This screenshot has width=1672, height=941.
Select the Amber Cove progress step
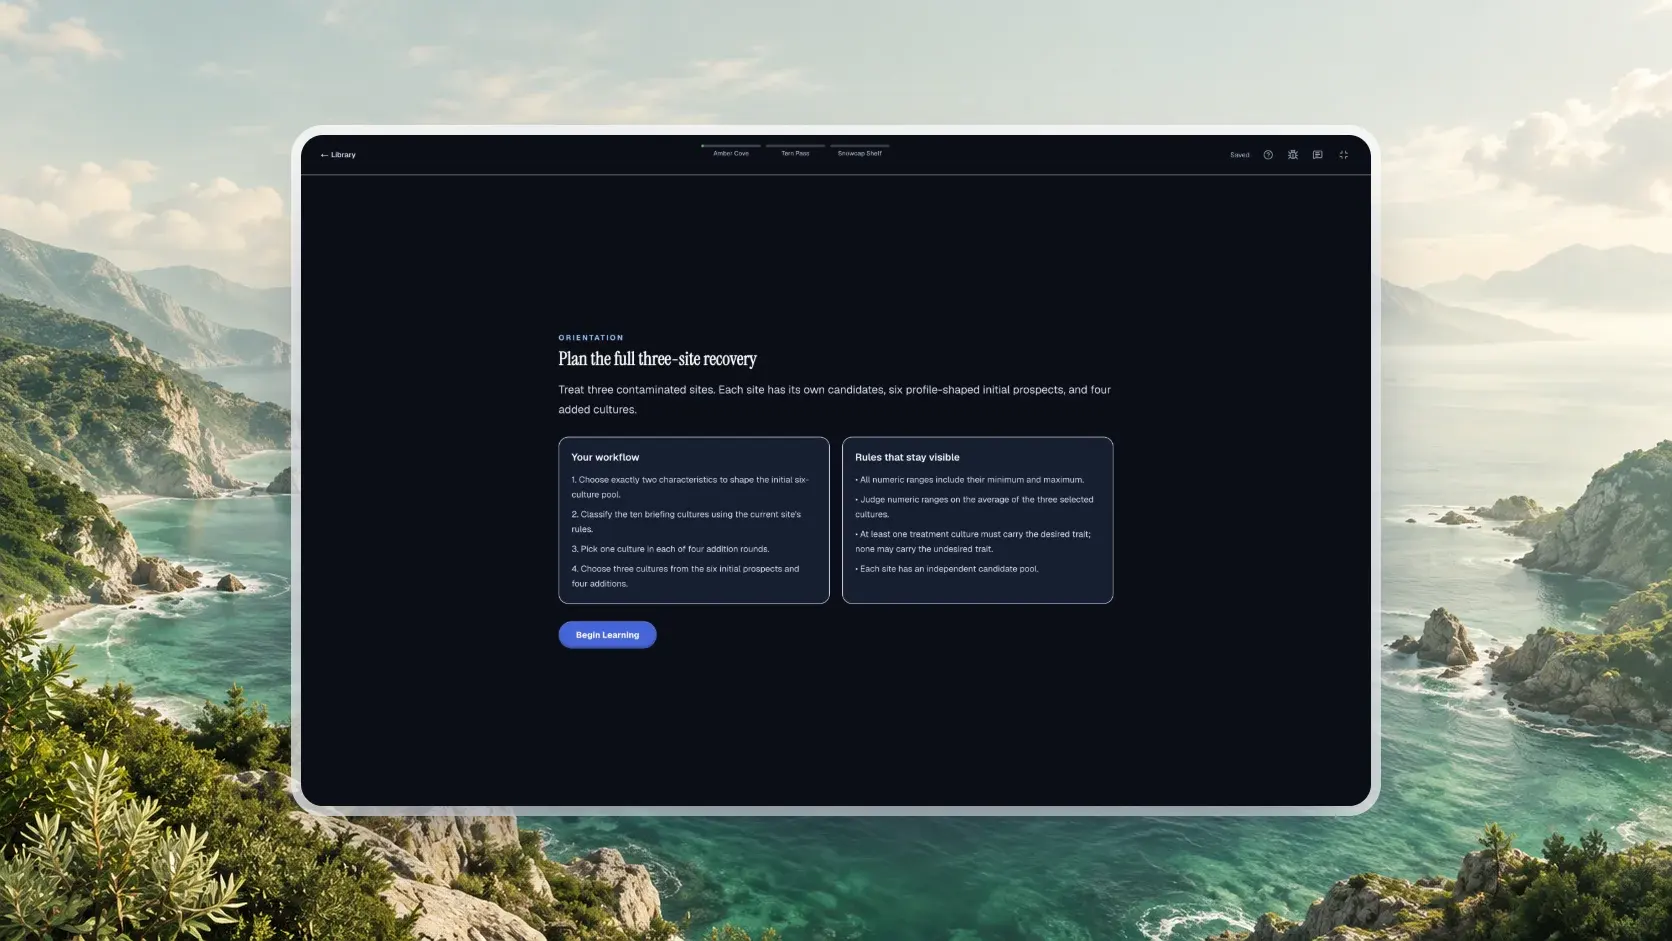(731, 150)
